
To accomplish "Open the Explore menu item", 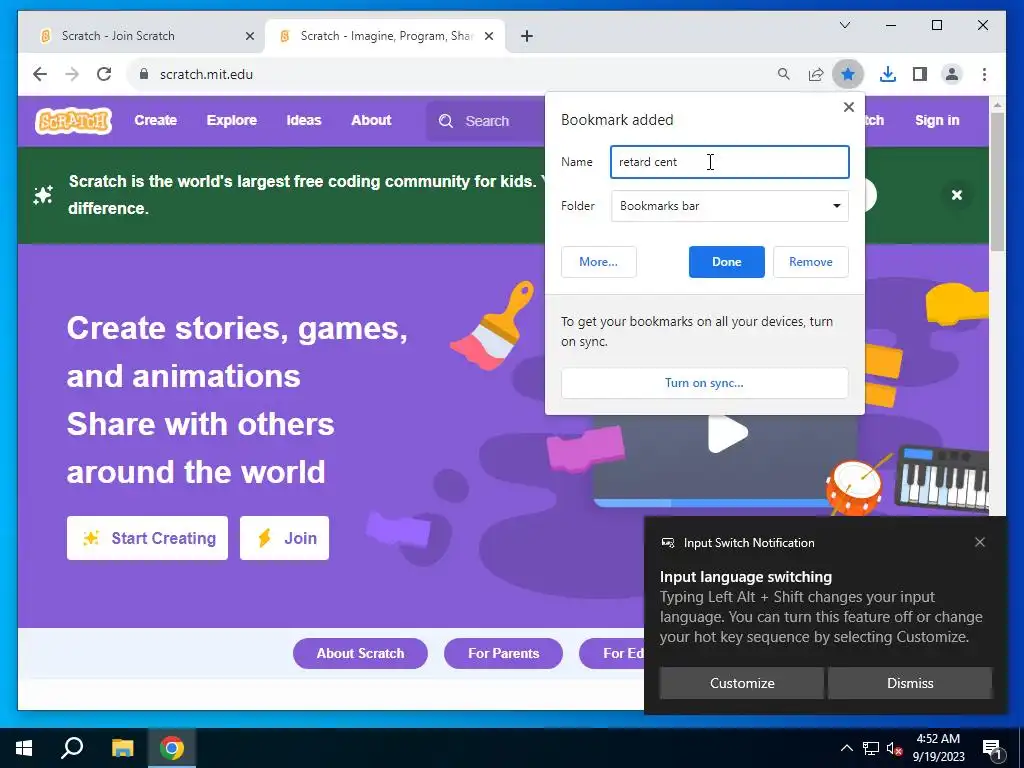I will tap(232, 120).
